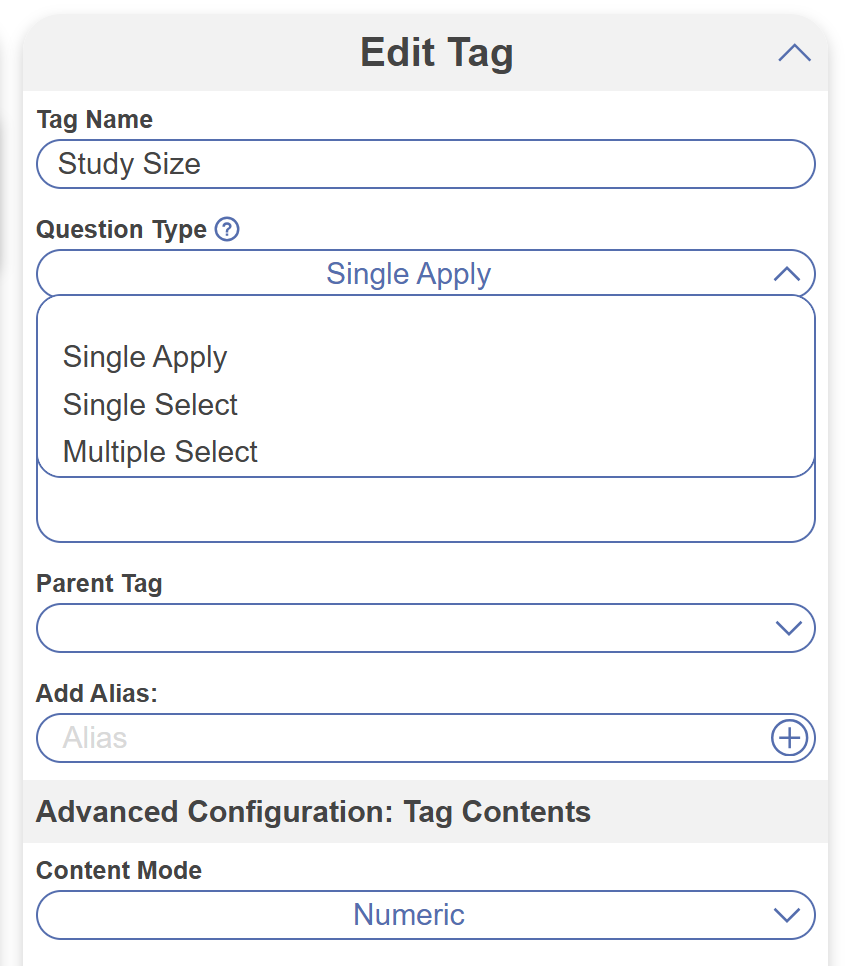Click the plus icon to add alias

point(789,738)
